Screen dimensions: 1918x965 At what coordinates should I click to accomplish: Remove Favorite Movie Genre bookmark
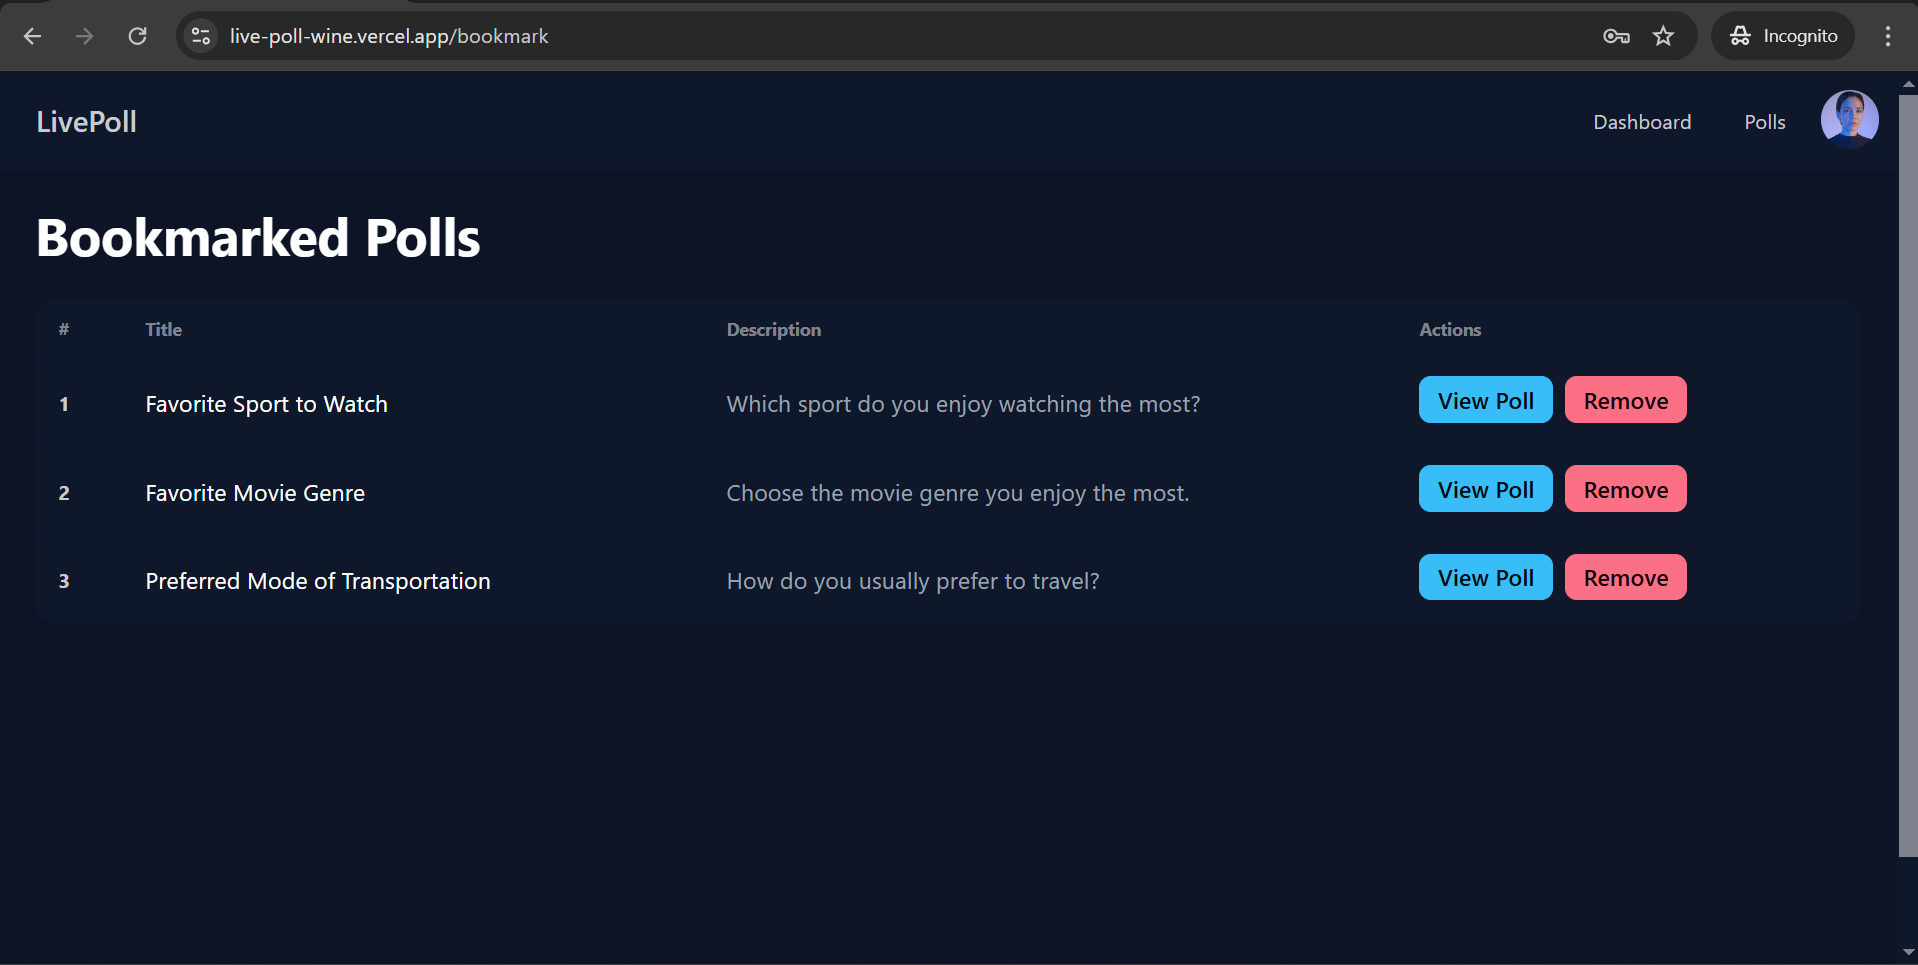1625,489
